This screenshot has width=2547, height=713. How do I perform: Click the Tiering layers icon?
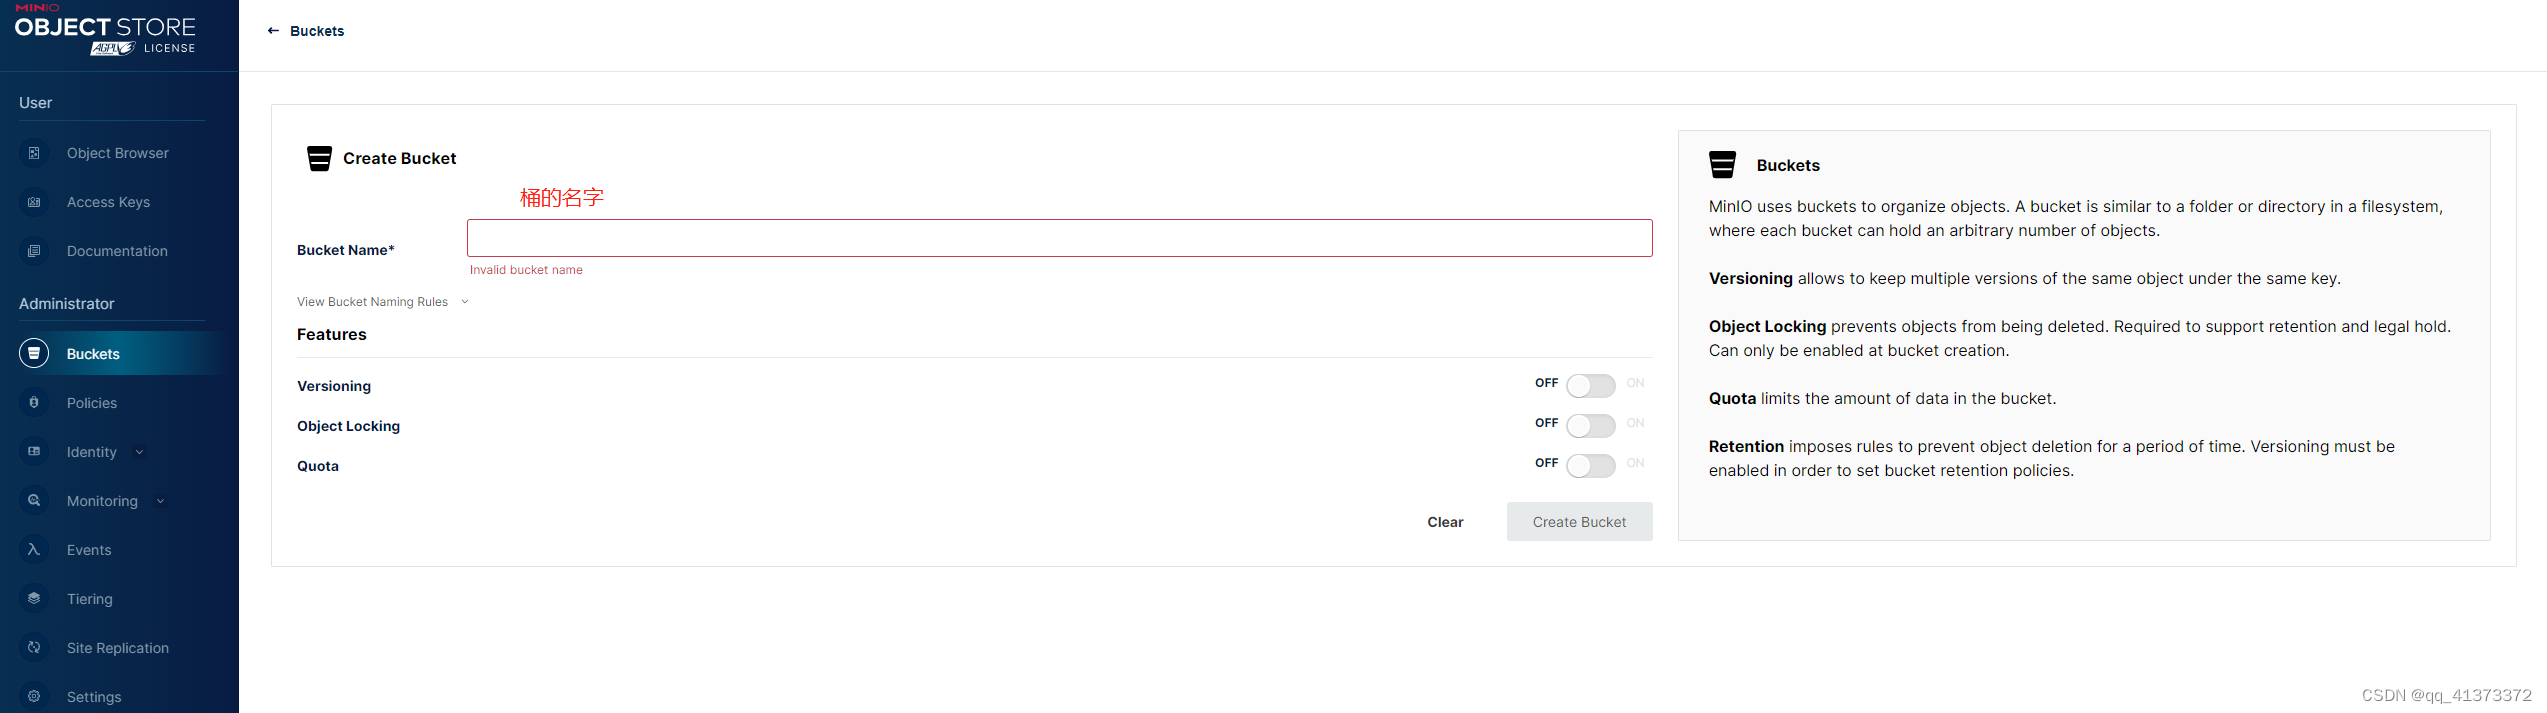tap(34, 598)
